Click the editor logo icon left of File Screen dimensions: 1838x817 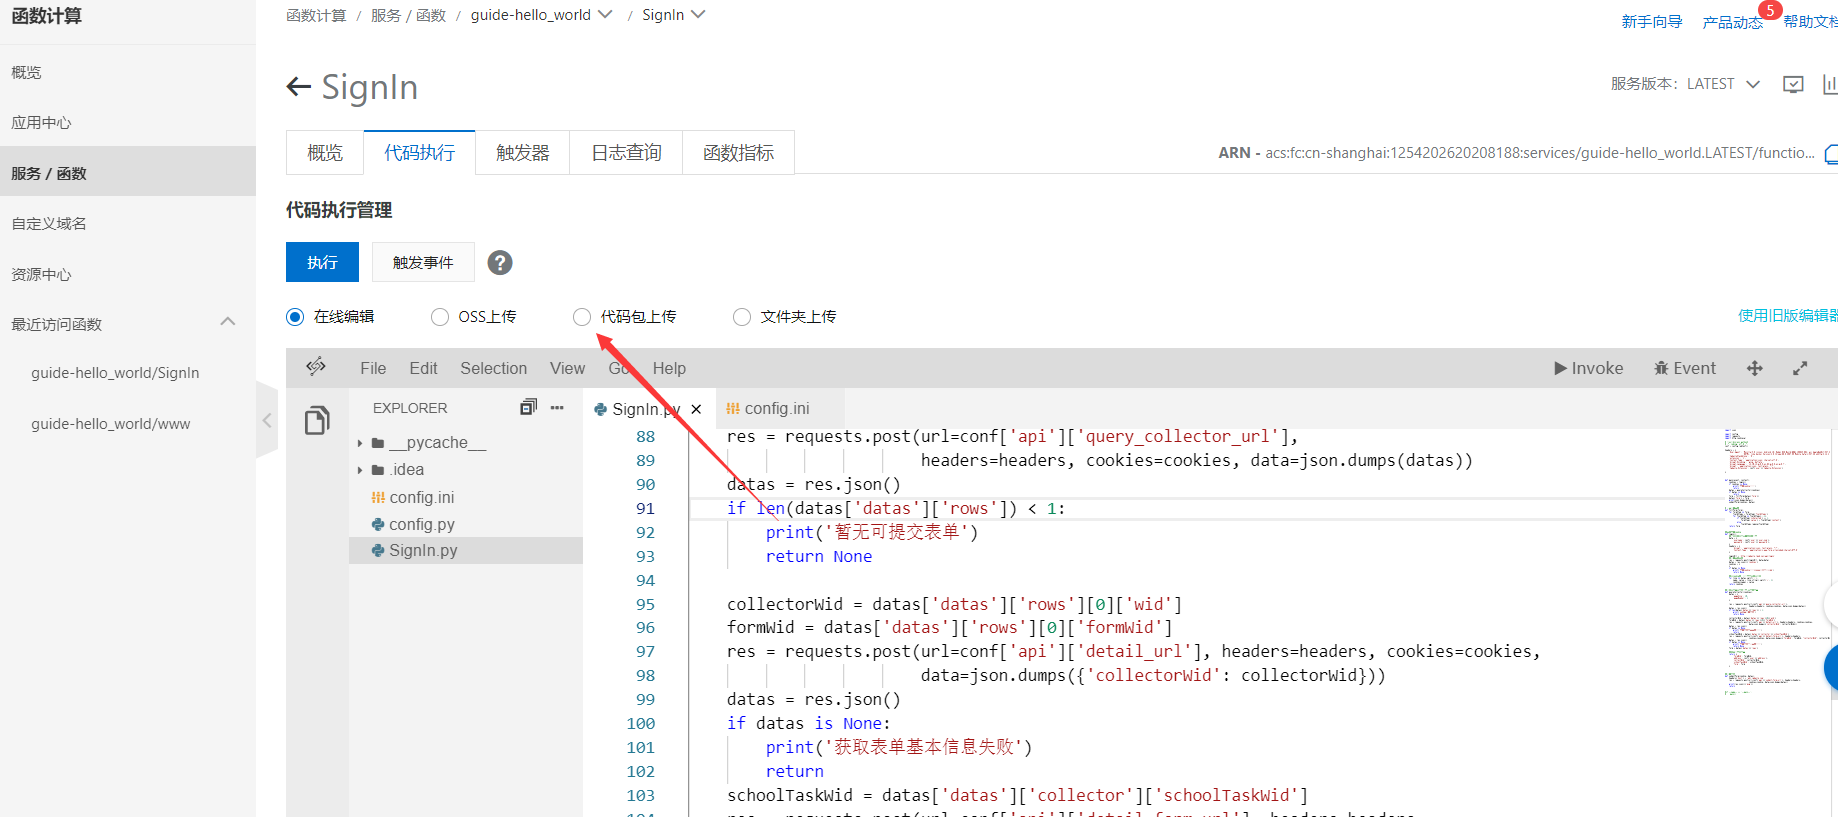click(x=316, y=367)
